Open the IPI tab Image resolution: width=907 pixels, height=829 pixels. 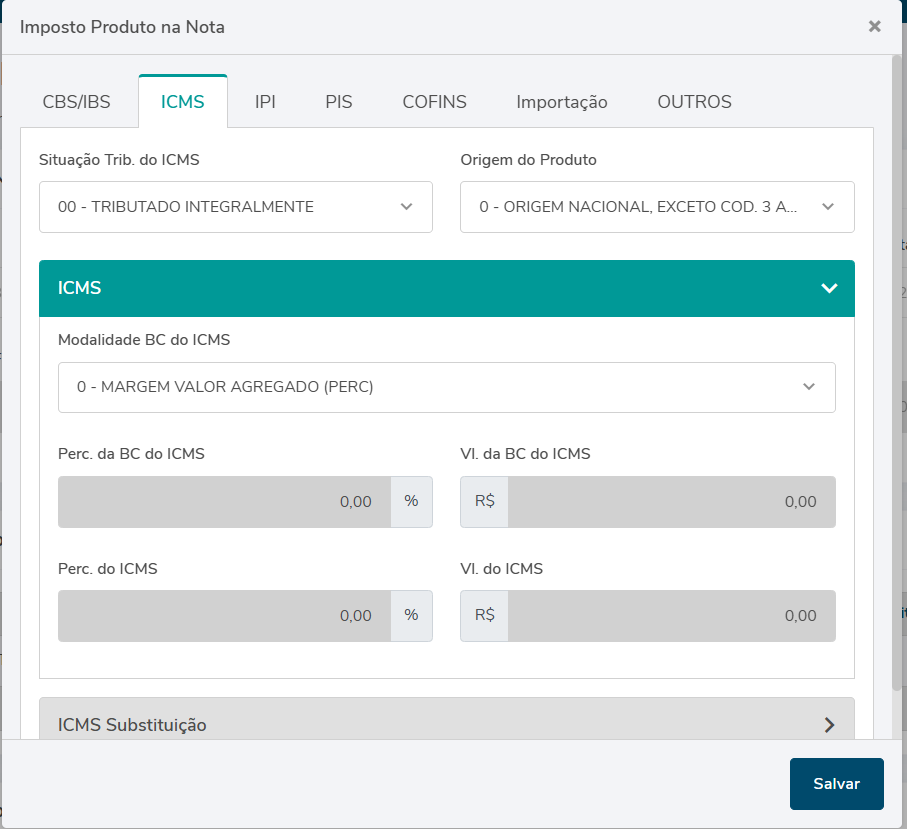[x=265, y=102]
